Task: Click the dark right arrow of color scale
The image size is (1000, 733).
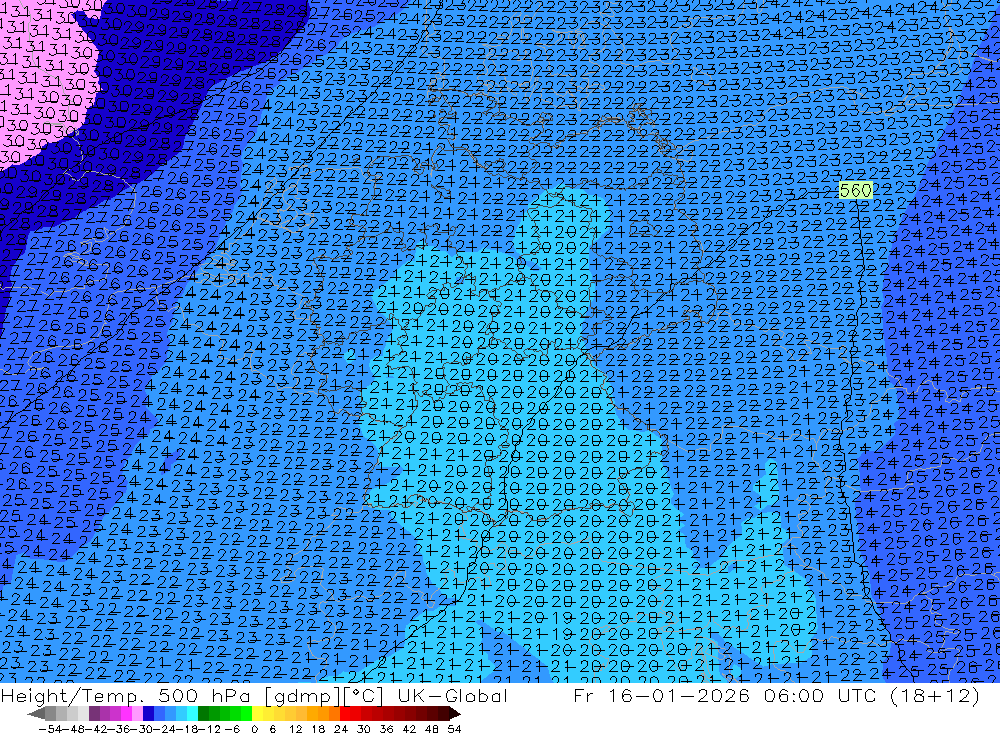Action: (x=455, y=713)
